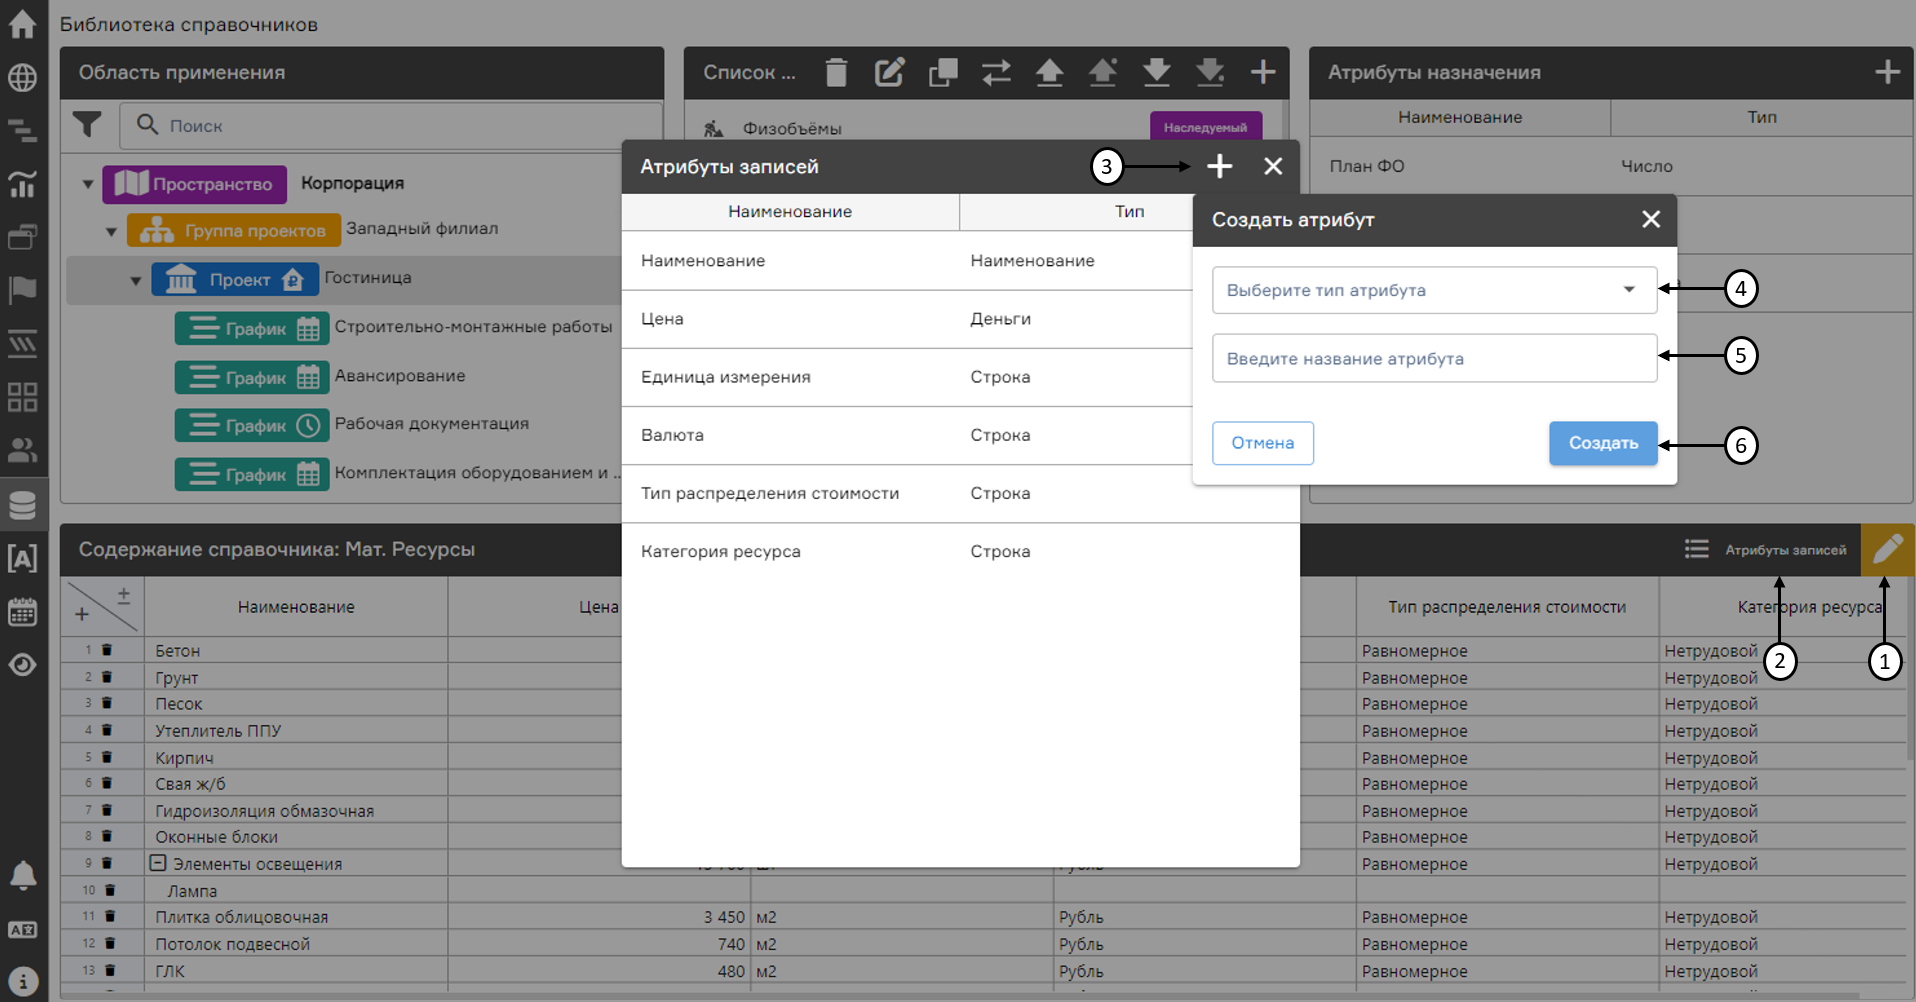The image size is (1916, 1002).
Task: Collapse the Группа проектов Западный филиал node
Action: click(112, 231)
